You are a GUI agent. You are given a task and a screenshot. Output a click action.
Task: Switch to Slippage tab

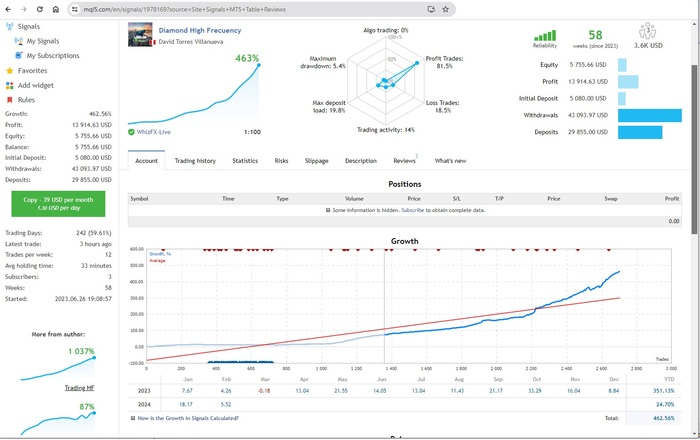point(317,161)
